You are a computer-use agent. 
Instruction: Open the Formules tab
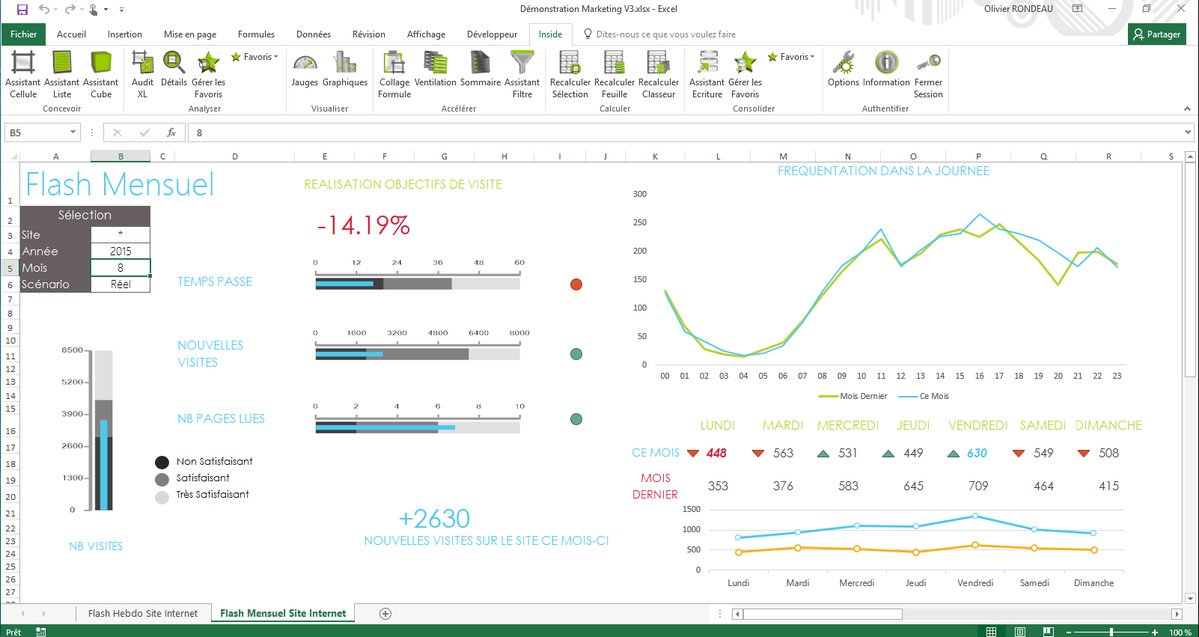point(256,34)
